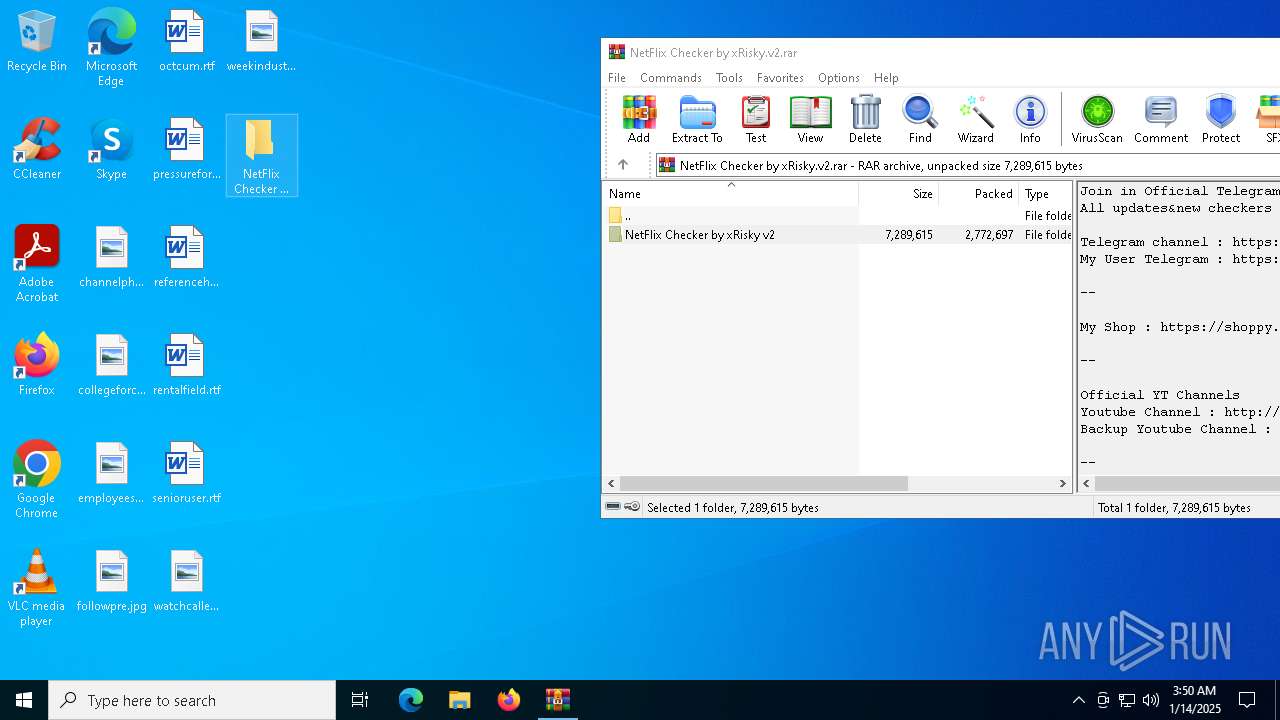The image size is (1280, 720).
Task: Click the Add toolbar icon in WinRAR
Action: 639,119
